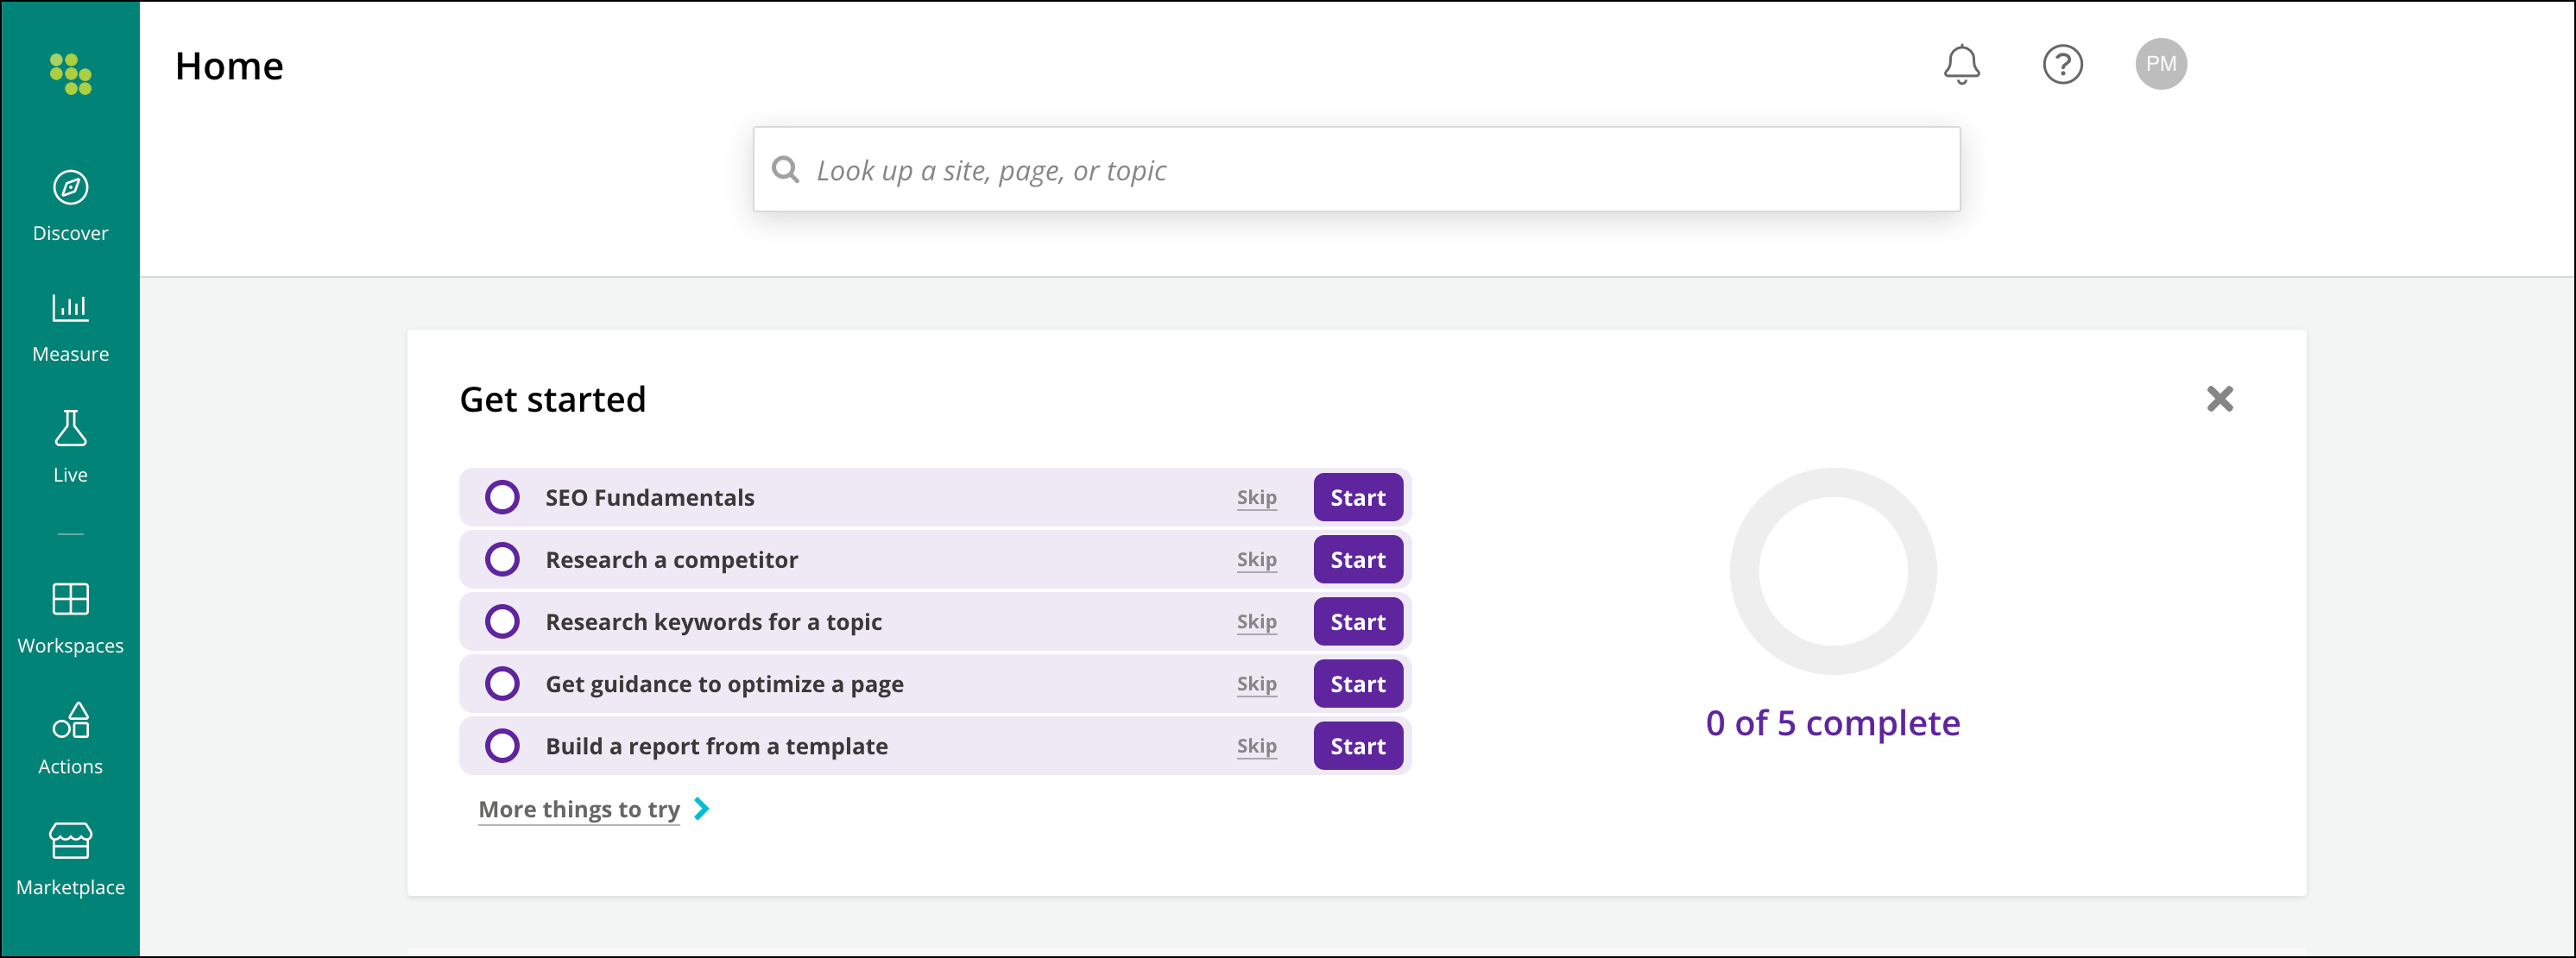Open the PM user avatar menu
The image size is (2576, 958).
tap(2161, 64)
